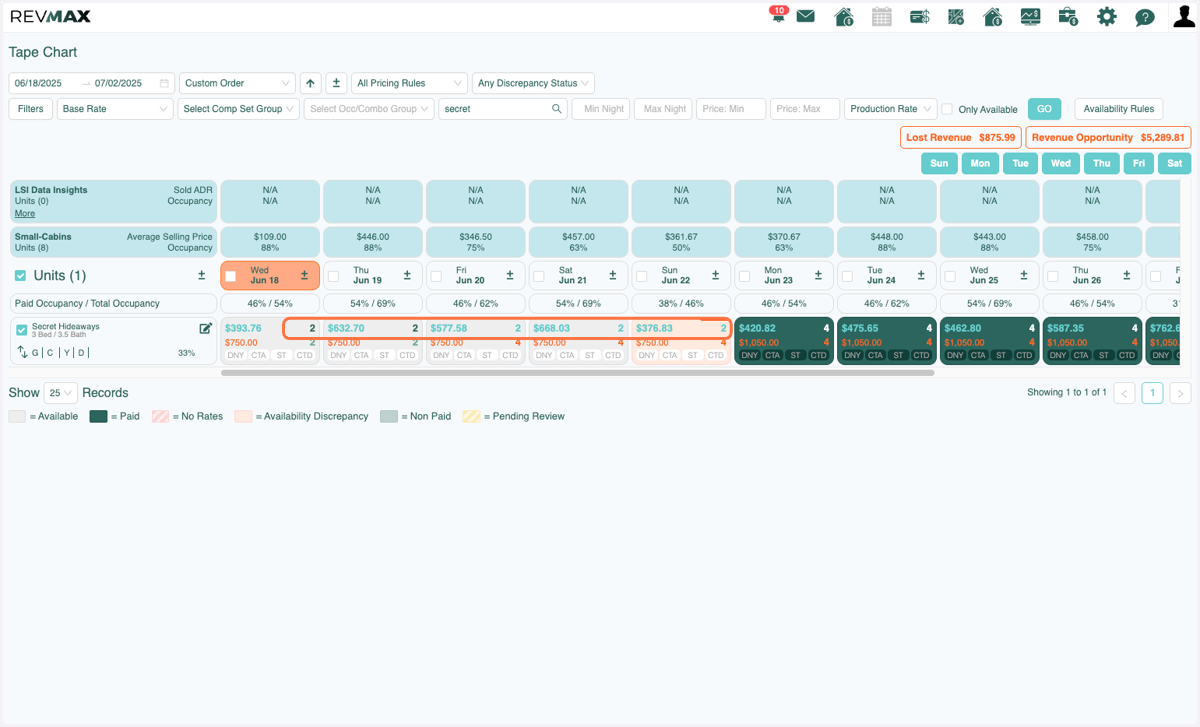
Task: Click the plus/minus icon beside Custom Order
Action: click(337, 83)
